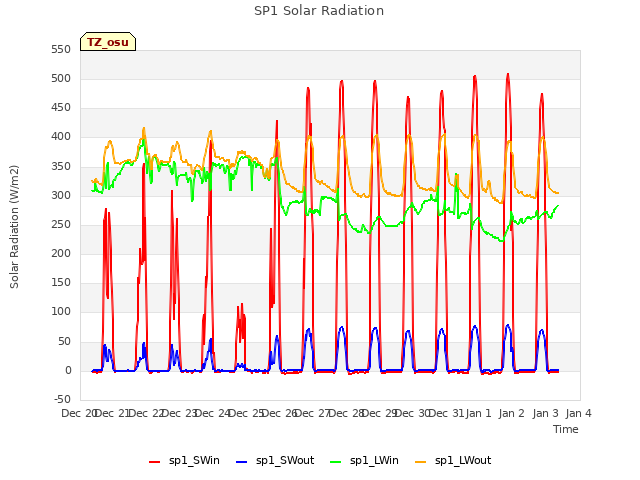
Task: Click the 150 y-axis tick label
Action: 61,282
